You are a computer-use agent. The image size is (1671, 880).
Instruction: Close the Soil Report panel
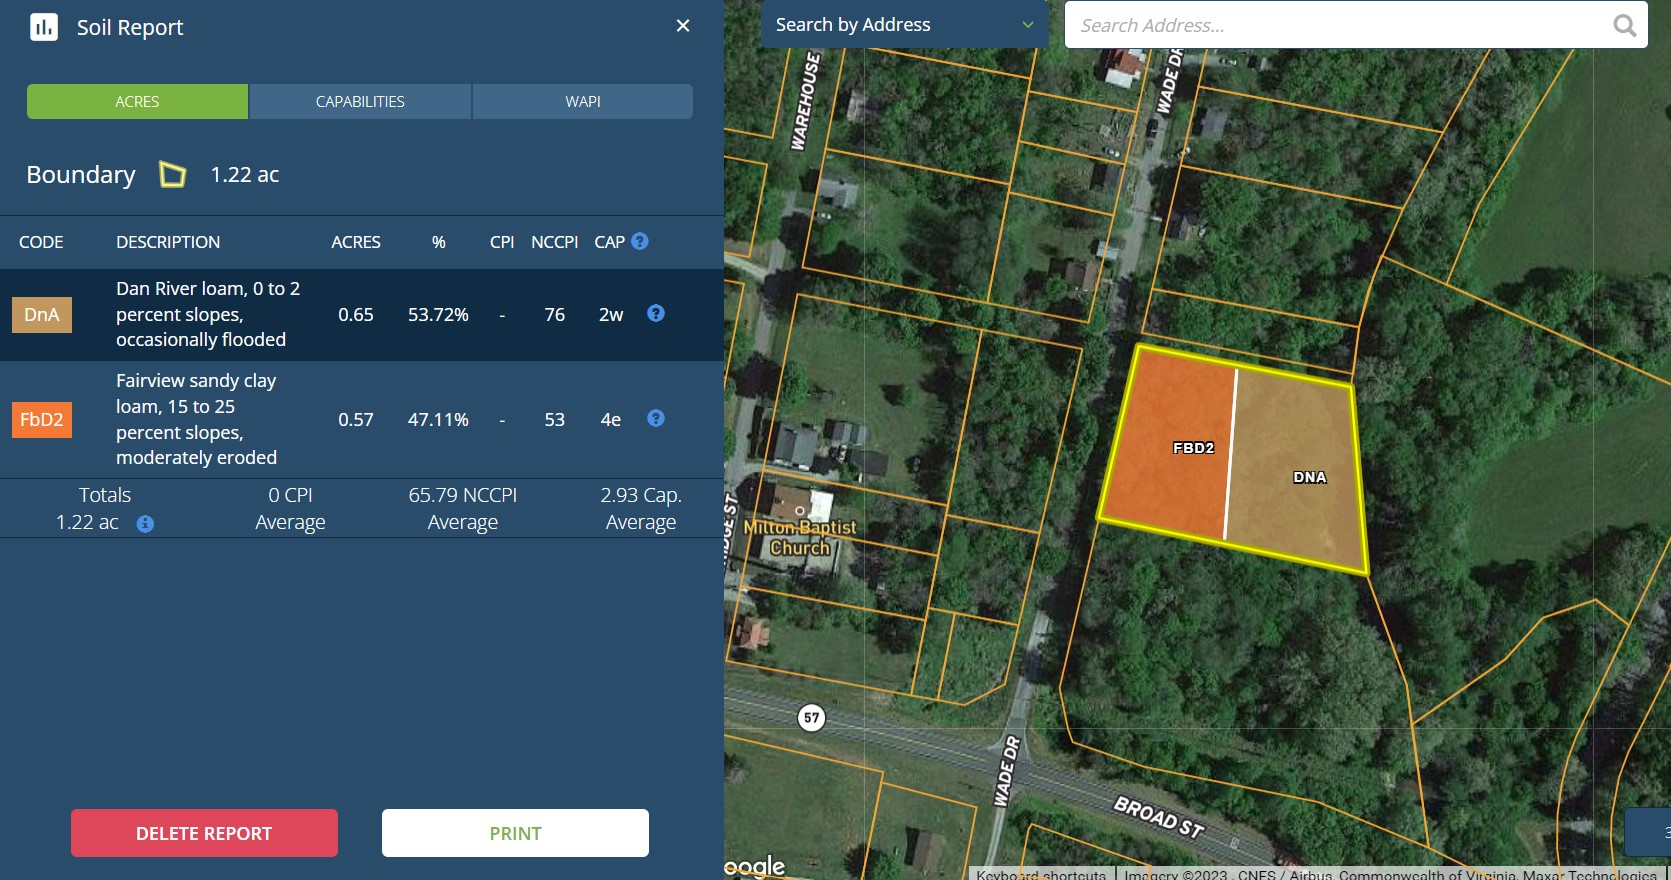tap(683, 26)
